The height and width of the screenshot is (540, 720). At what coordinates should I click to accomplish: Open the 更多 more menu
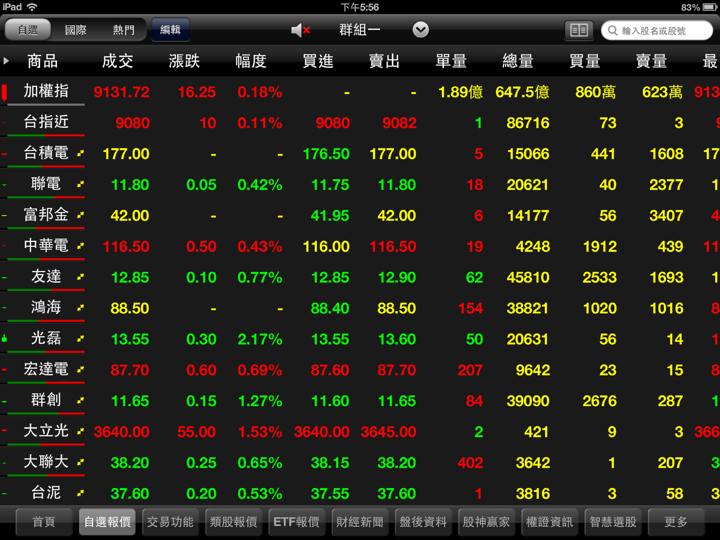click(676, 522)
